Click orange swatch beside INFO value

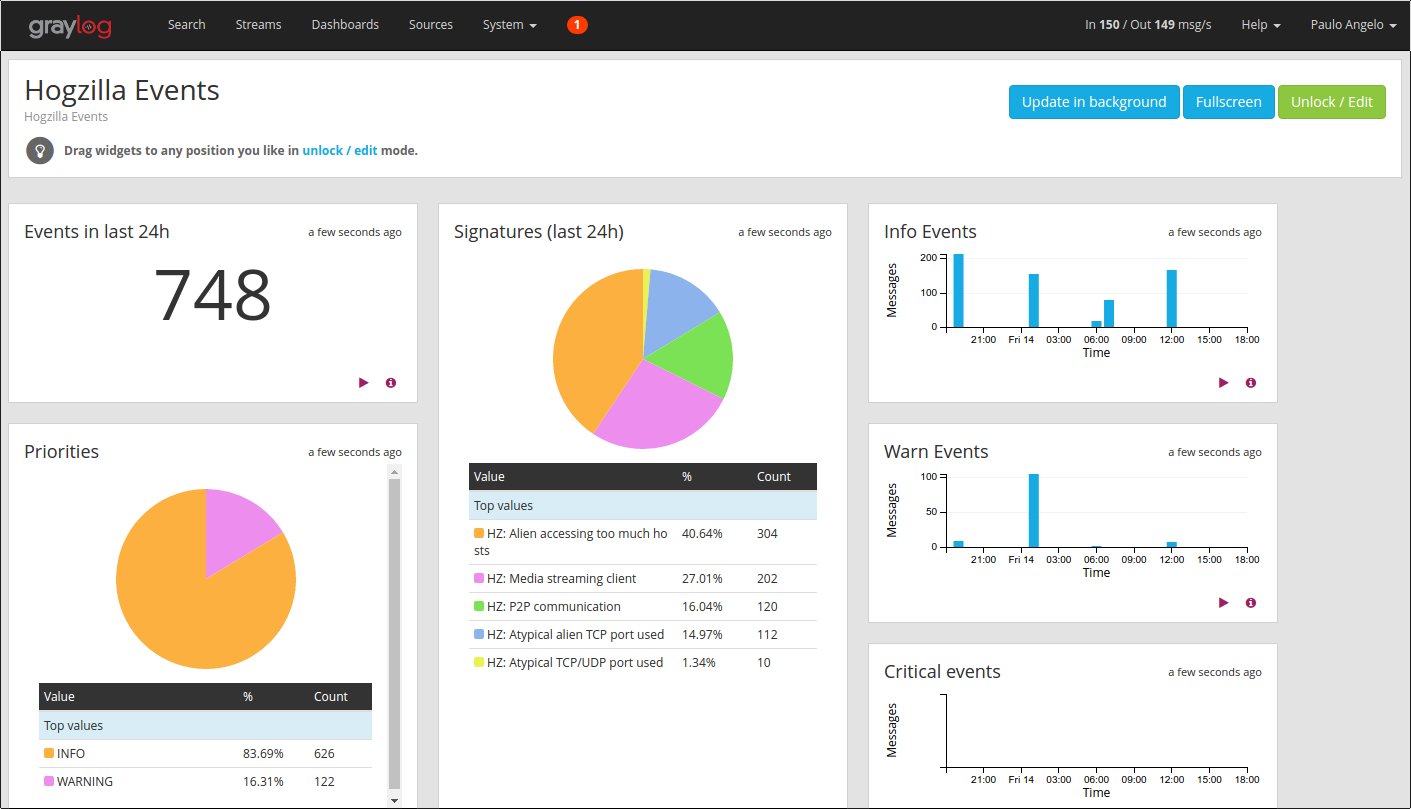pos(49,753)
